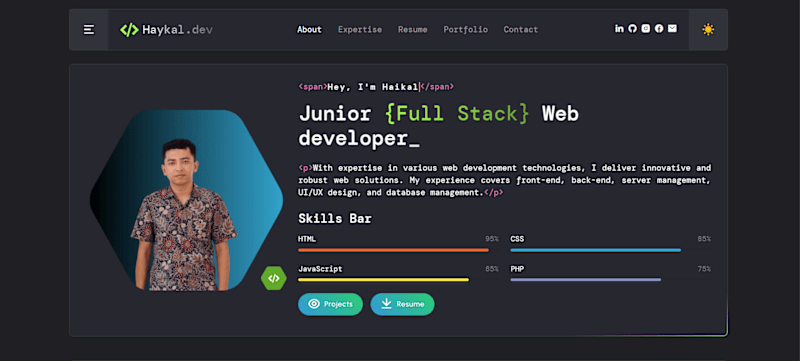Image resolution: width=800 pixels, height=361 pixels.
Task: Click the PHP purple skill bar
Action: tap(586, 279)
